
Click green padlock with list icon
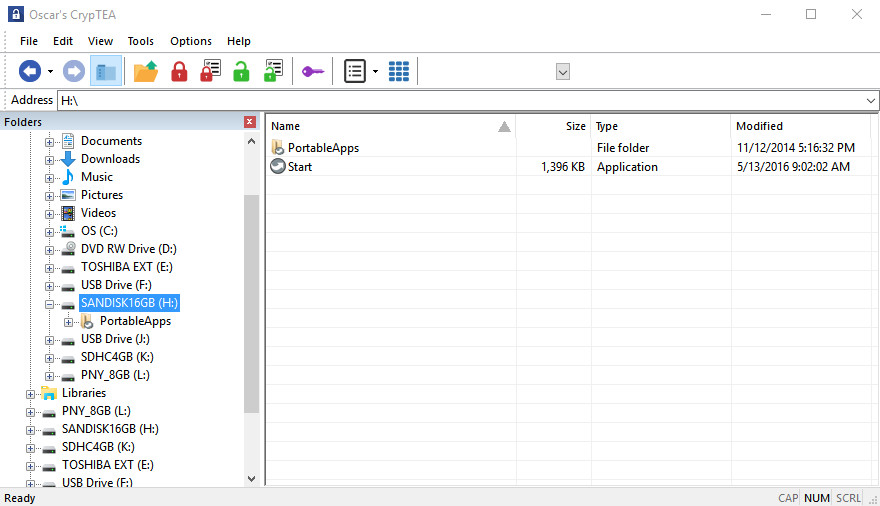[x=273, y=71]
